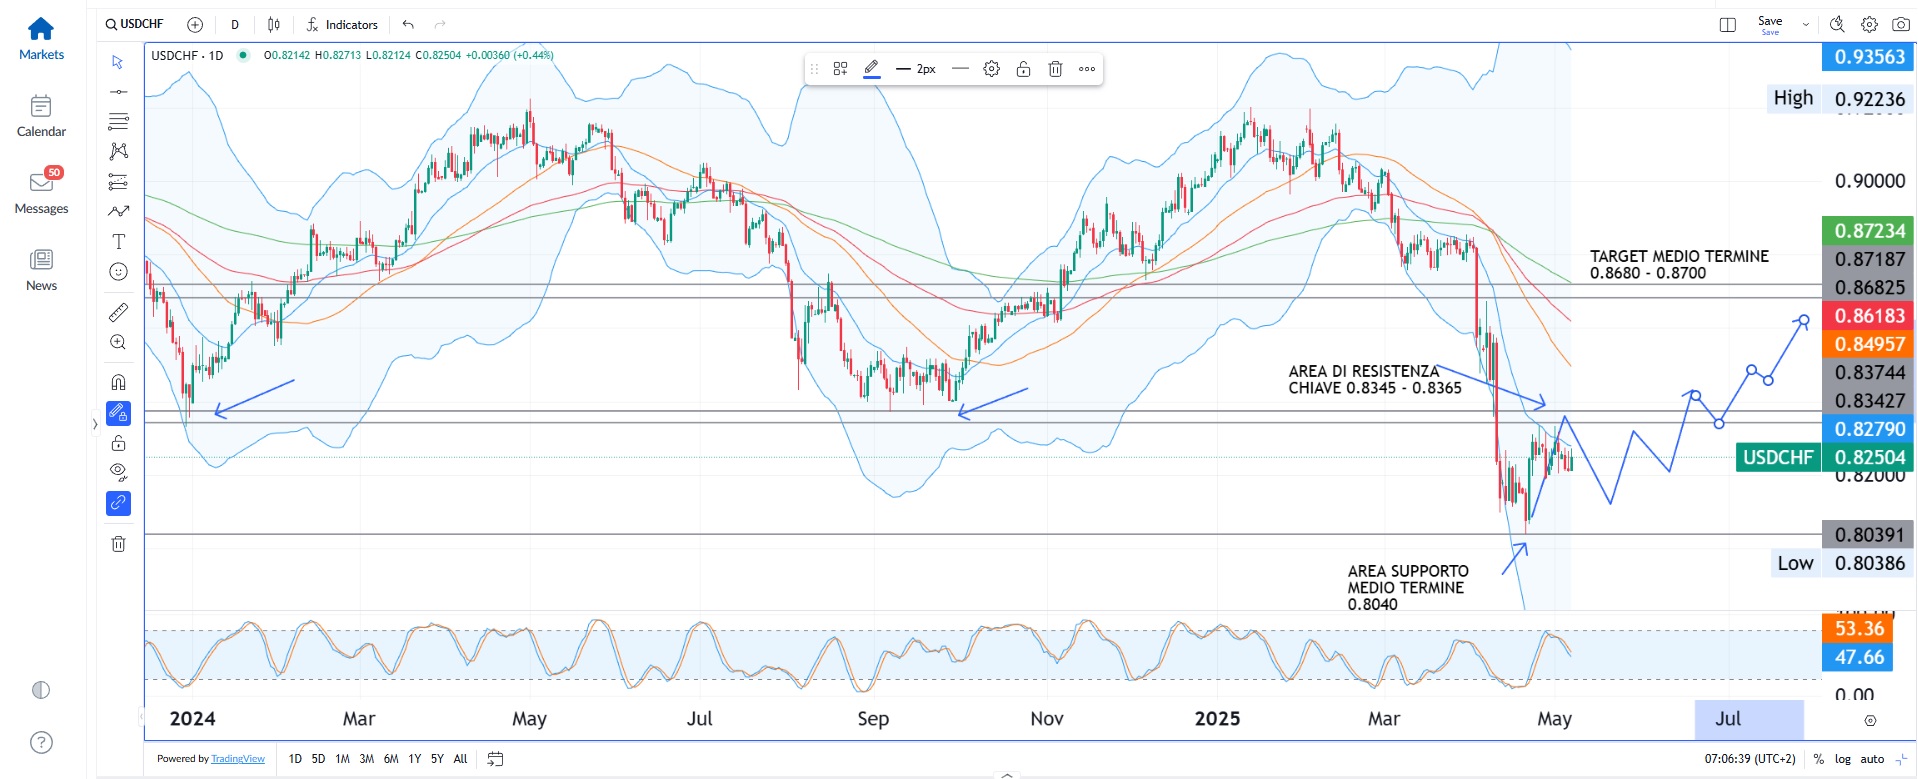Open the line color pencil swatch
Viewport: 1918px width, 779px height.
tap(871, 69)
